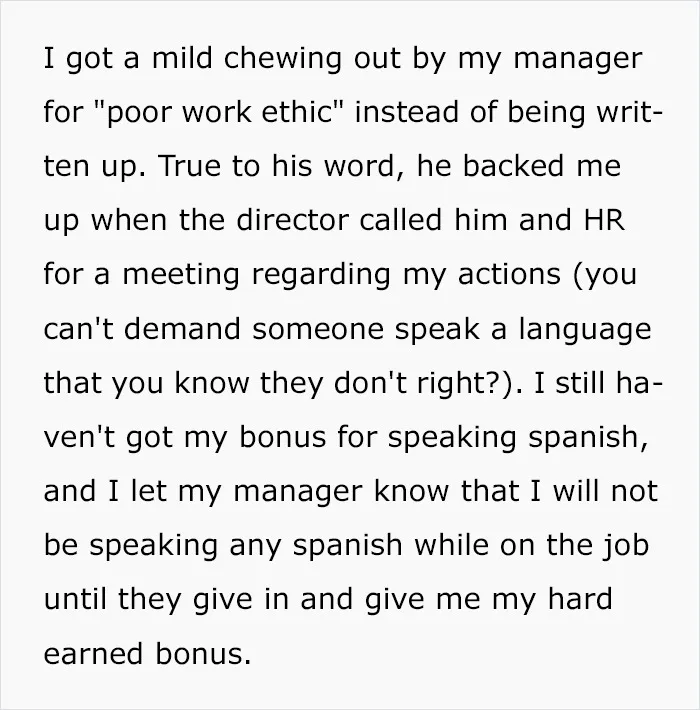Click the word "mild" in the text
The width and height of the screenshot is (700, 710).
pyautogui.click(x=182, y=58)
